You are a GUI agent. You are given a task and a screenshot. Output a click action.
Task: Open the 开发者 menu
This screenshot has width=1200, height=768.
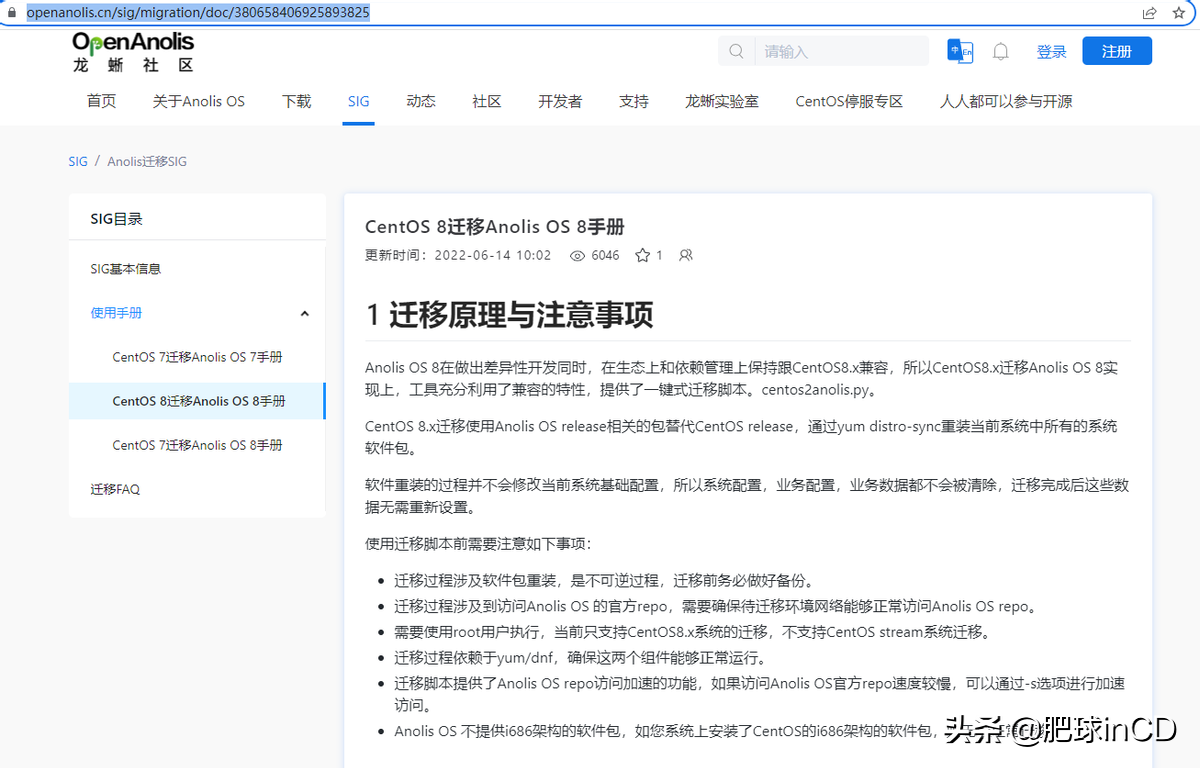[560, 101]
